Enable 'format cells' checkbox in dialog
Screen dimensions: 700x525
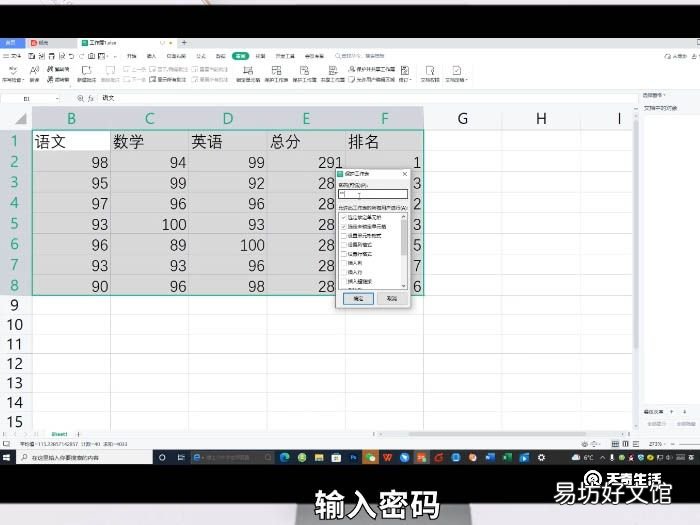pos(344,236)
